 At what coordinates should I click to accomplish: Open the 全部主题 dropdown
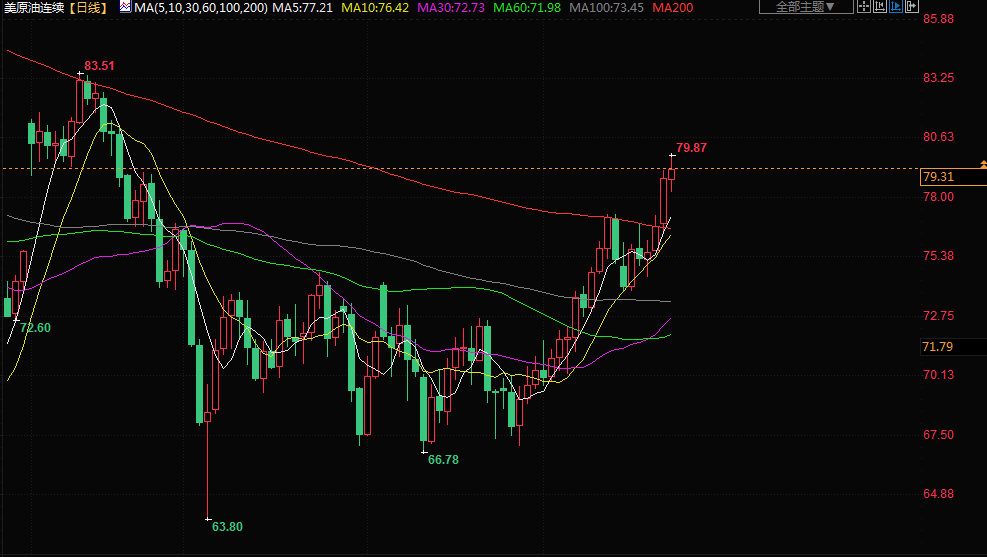(806, 6)
